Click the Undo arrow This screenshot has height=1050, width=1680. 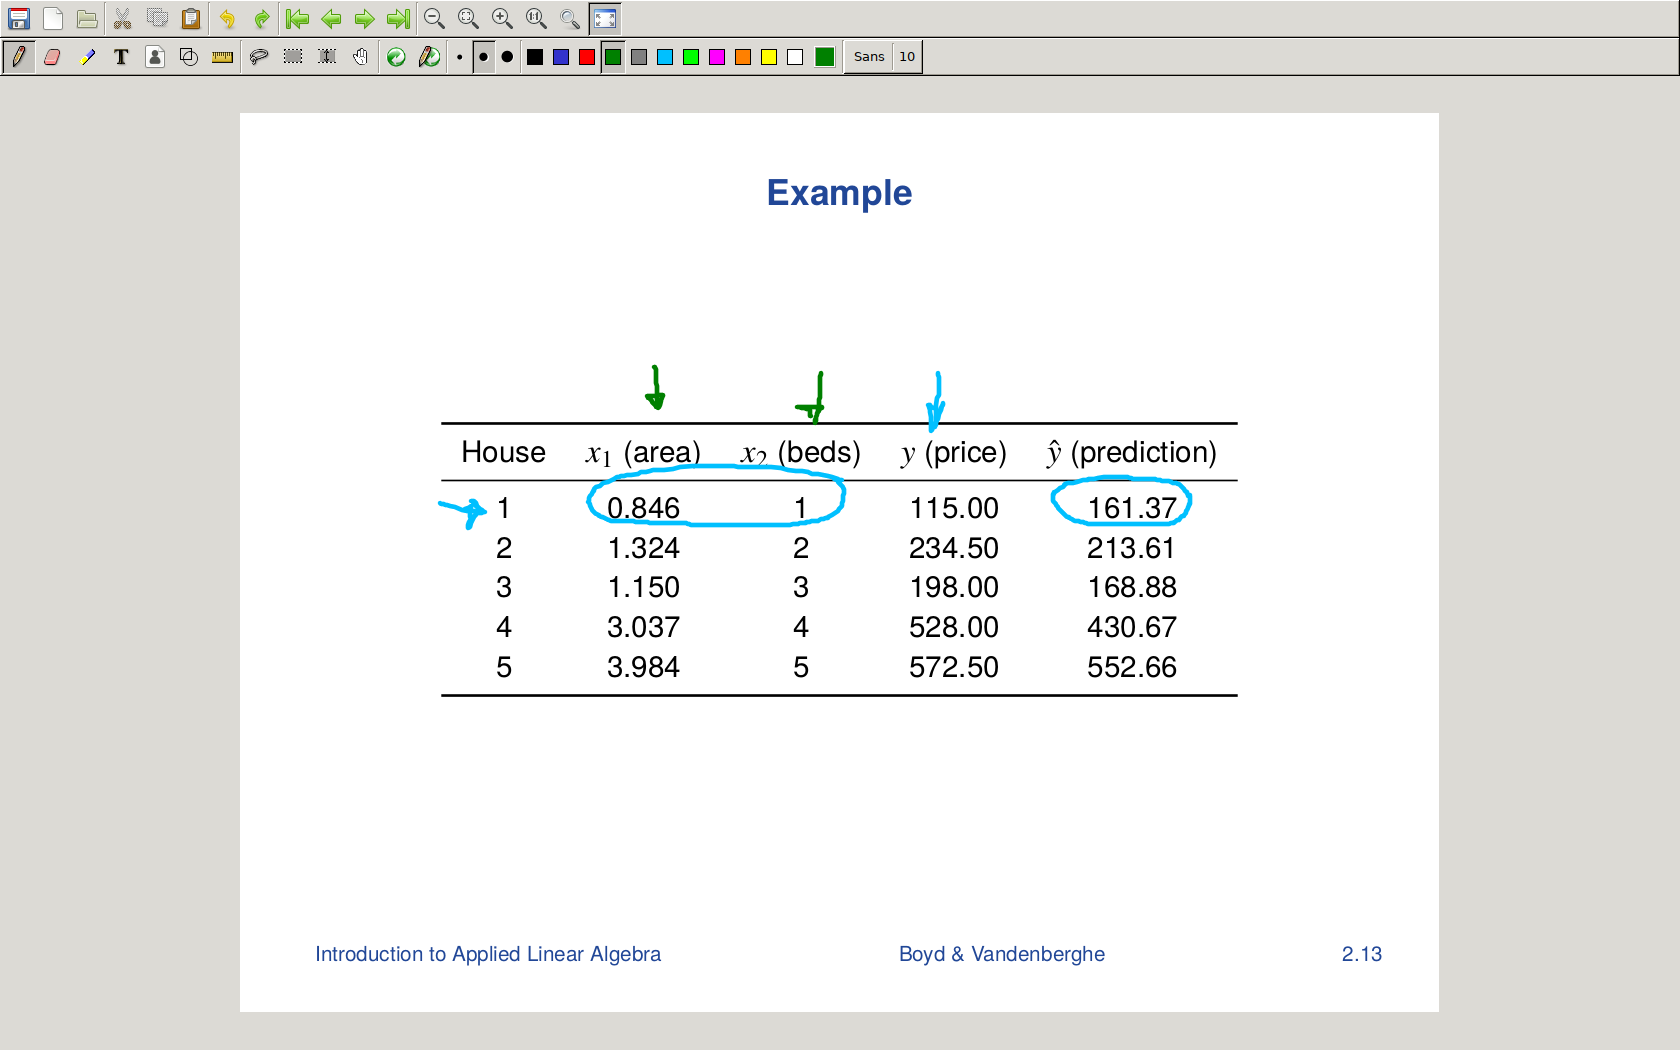(x=228, y=19)
